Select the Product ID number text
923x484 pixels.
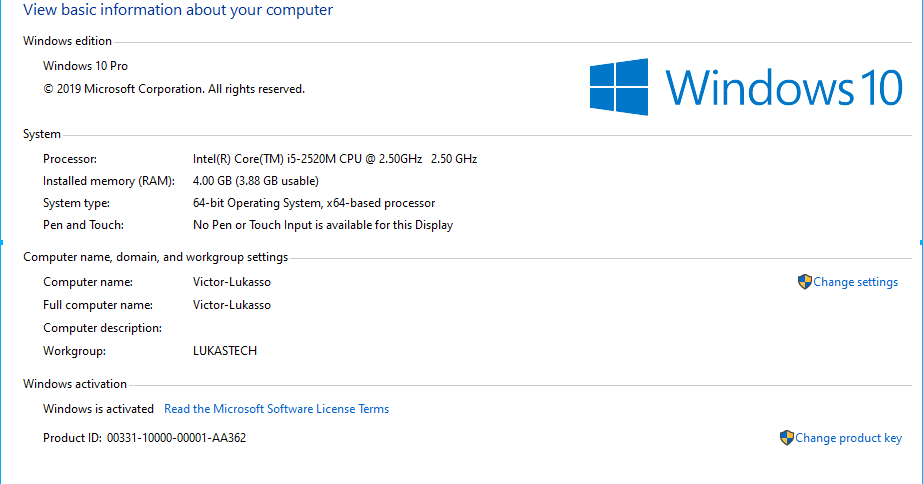click(x=176, y=438)
